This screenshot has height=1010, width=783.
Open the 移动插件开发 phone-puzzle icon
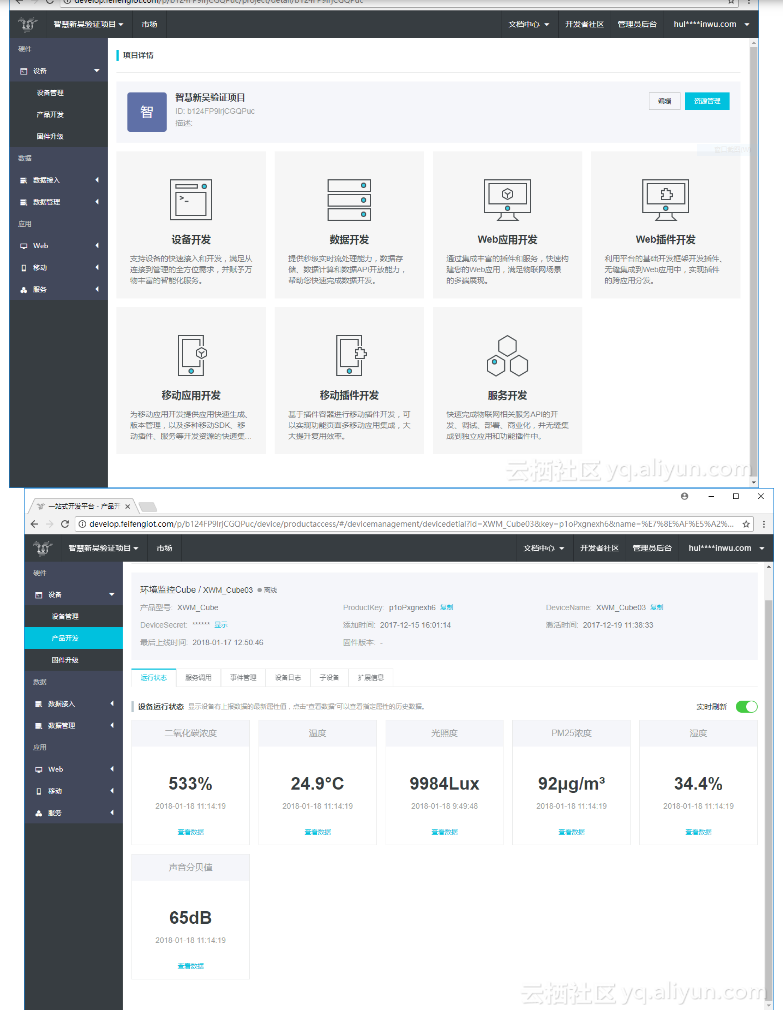click(350, 355)
